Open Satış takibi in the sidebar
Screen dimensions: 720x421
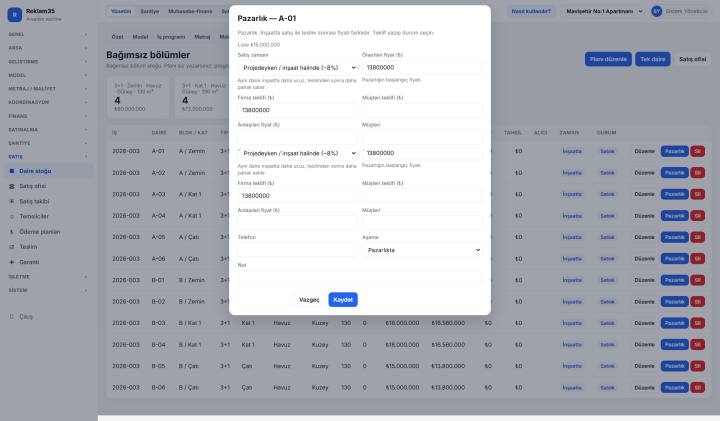click(34, 201)
